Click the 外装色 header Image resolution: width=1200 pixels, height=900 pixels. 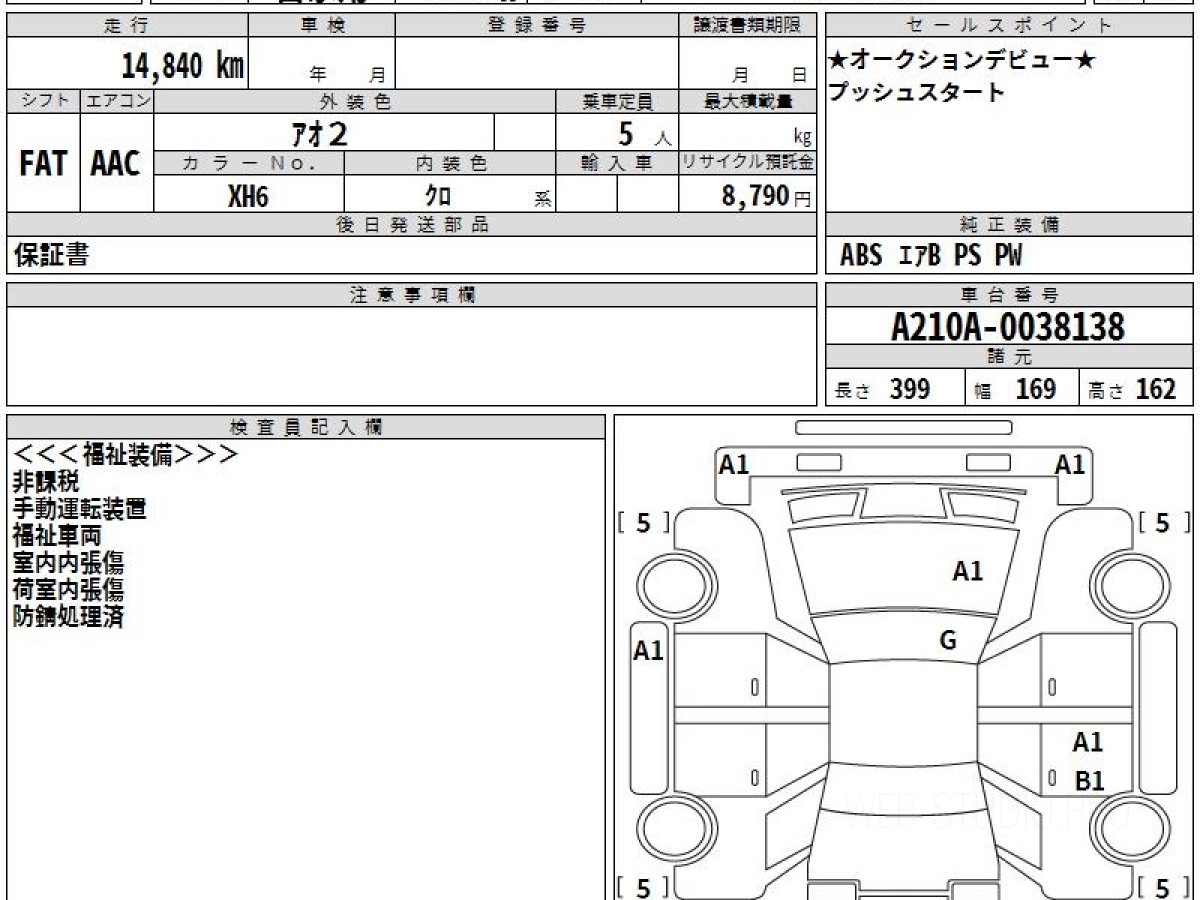355,101
